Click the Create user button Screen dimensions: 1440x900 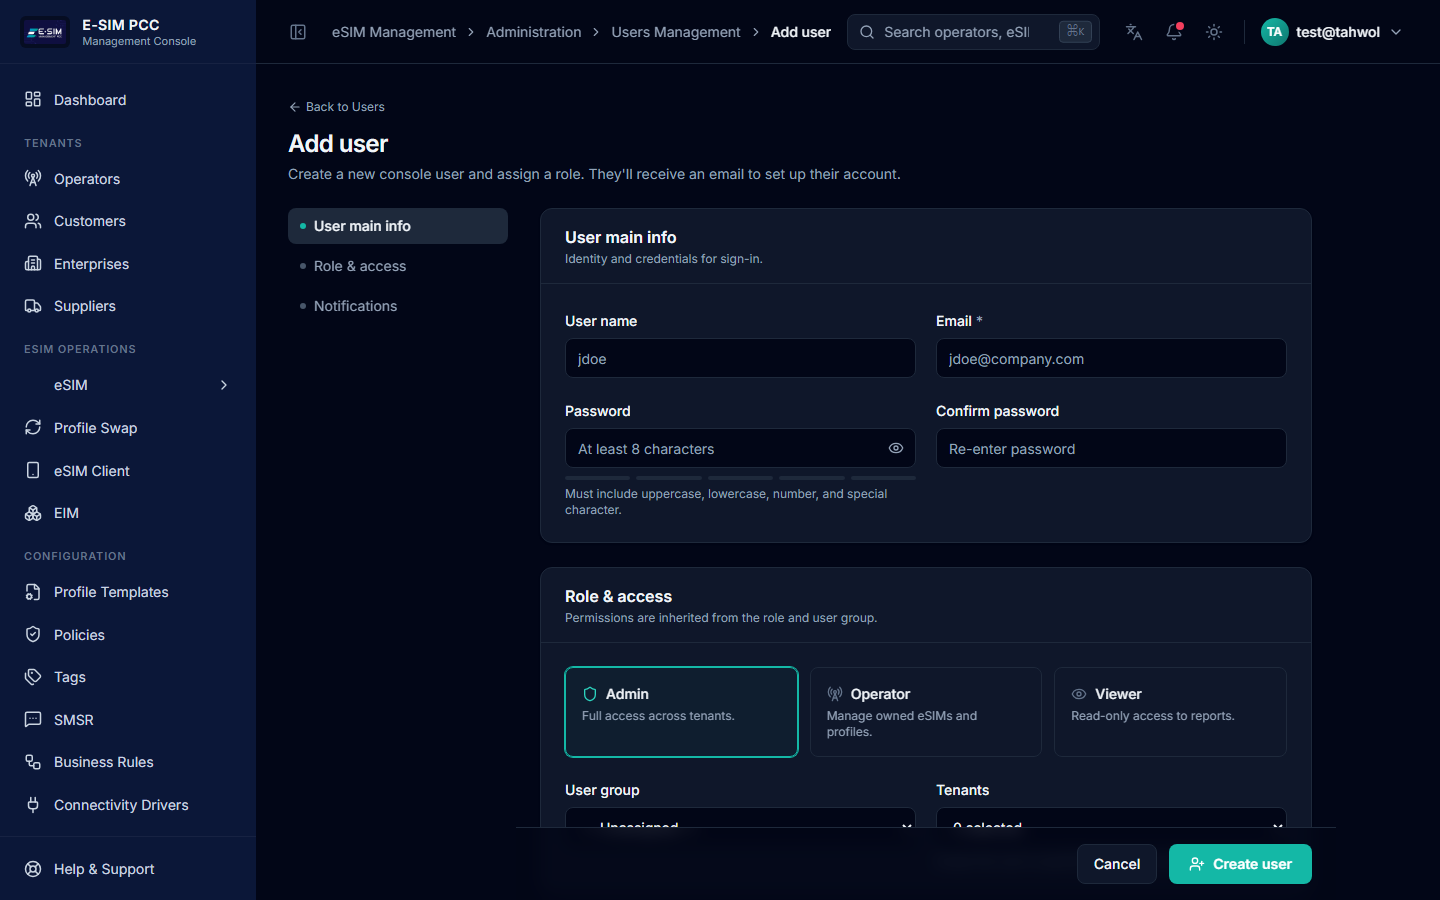point(1239,864)
